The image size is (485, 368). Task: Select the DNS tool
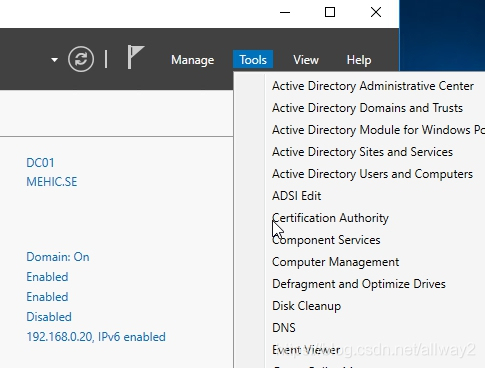(284, 328)
